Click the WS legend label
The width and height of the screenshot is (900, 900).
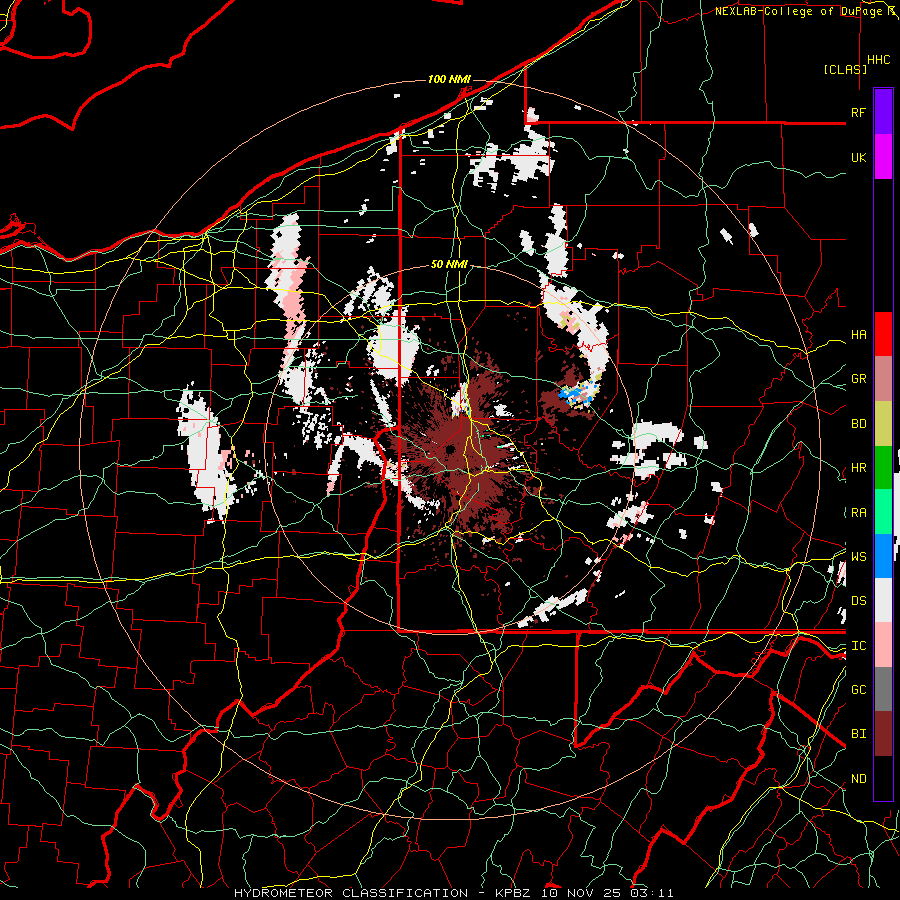pos(858,557)
